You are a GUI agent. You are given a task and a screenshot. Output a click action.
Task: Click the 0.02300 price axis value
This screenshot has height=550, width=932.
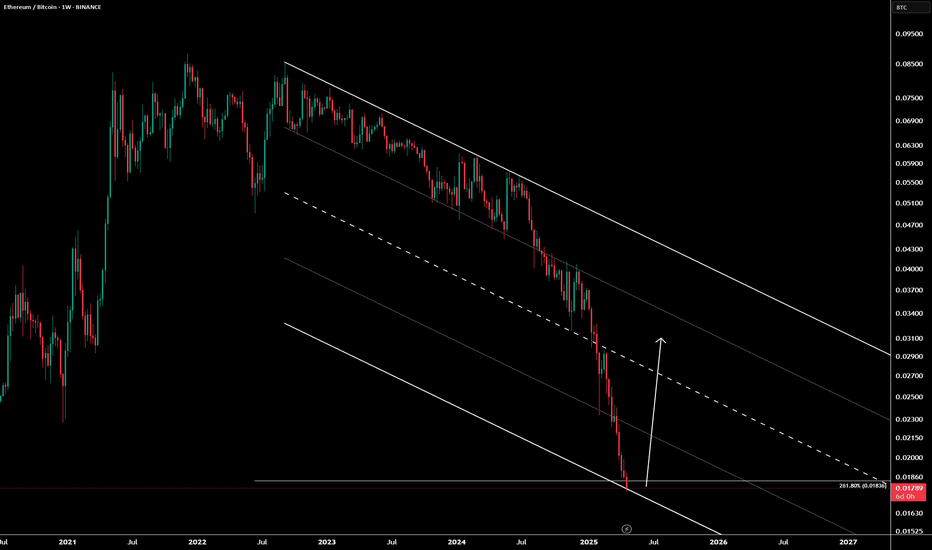click(909, 419)
